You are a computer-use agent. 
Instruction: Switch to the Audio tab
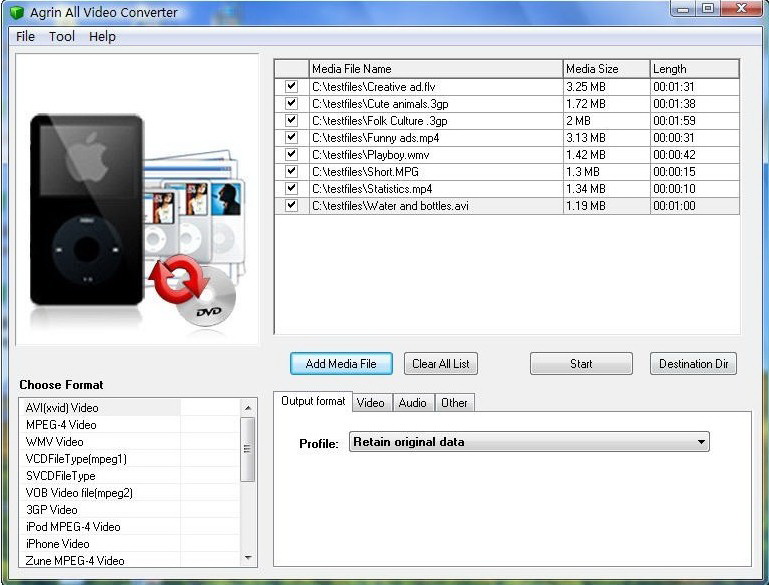tap(412, 403)
